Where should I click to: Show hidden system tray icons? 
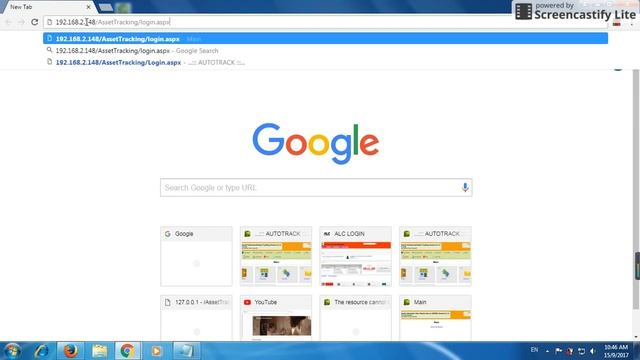(547, 351)
